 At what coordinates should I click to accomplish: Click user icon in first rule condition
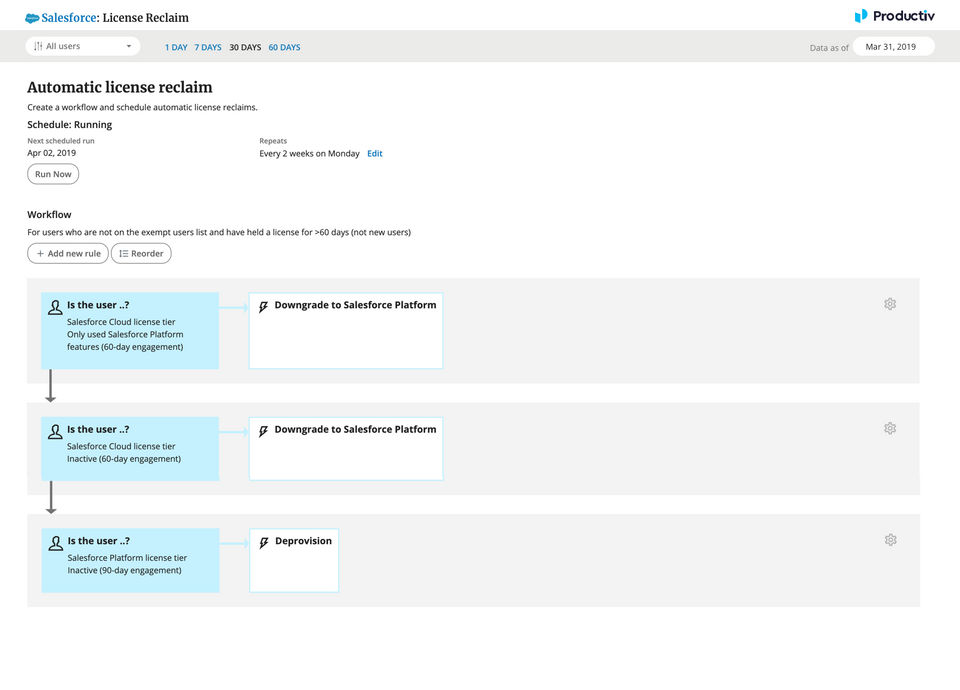55,308
